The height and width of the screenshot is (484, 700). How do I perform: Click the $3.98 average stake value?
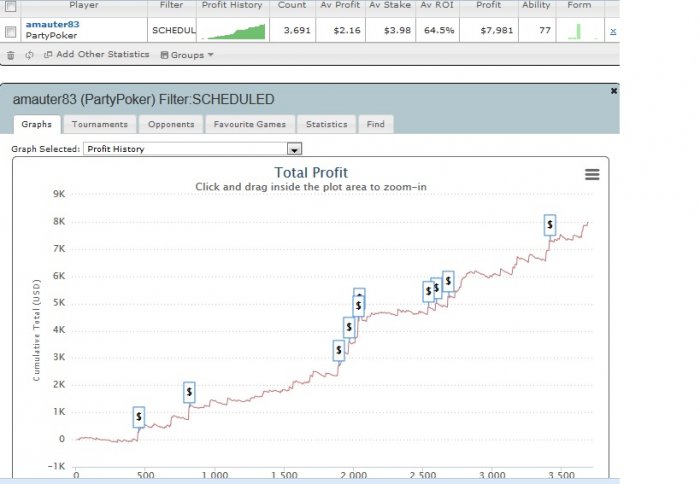[397, 31]
